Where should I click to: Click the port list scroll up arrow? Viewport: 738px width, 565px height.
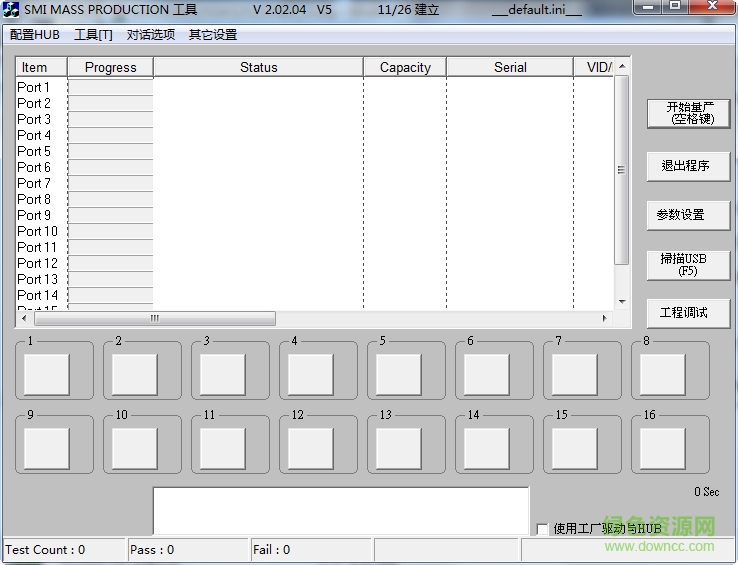(x=622, y=66)
